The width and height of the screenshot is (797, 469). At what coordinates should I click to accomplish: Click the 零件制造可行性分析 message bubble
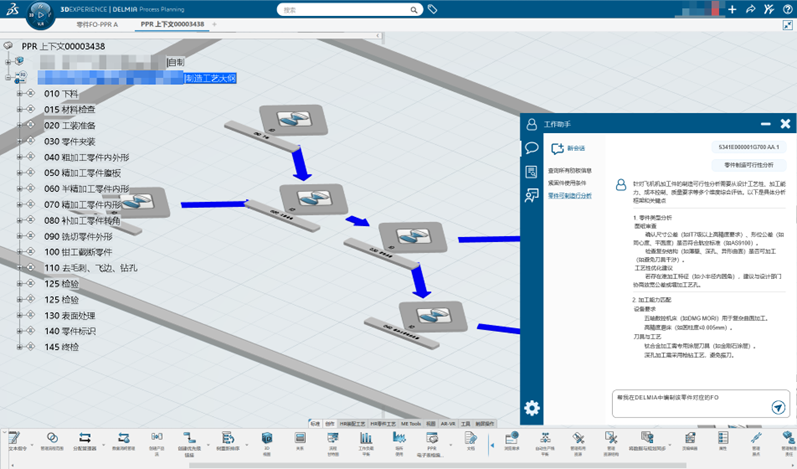pyautogui.click(x=749, y=165)
